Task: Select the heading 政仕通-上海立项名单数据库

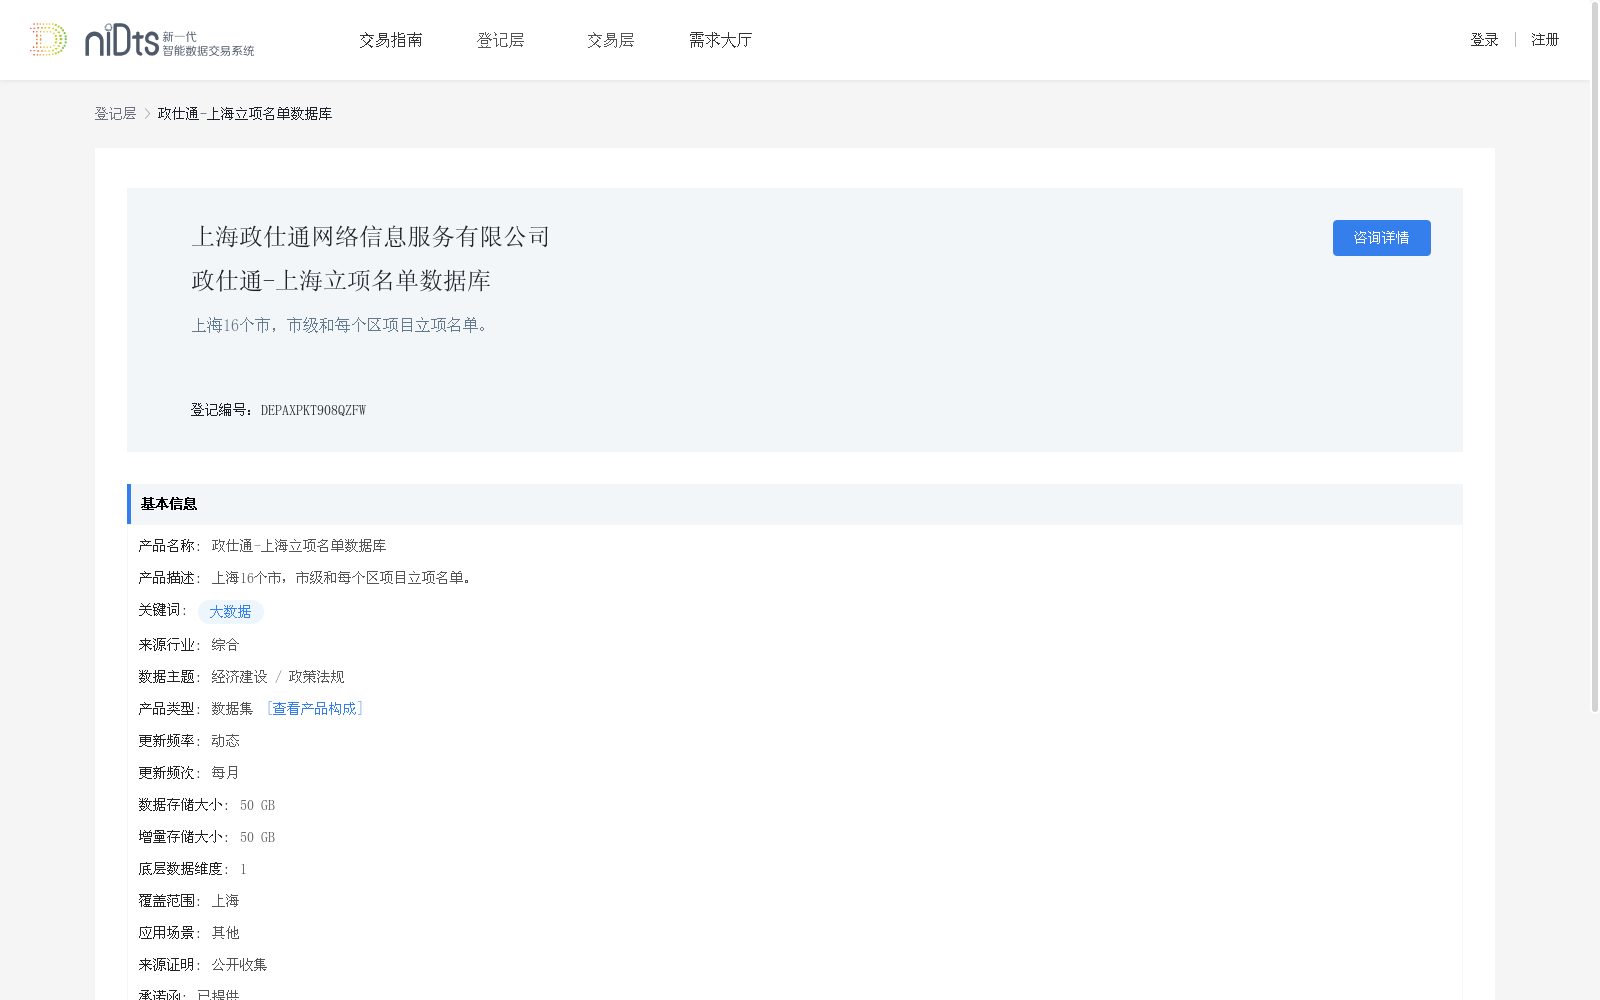Action: pyautogui.click(x=341, y=281)
